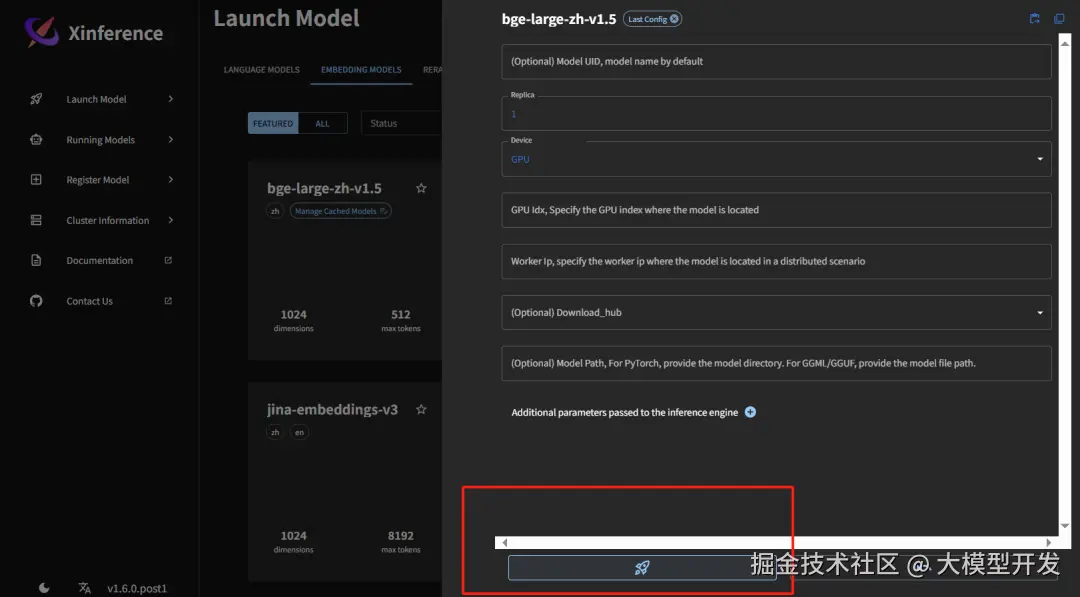Open the jina-embeddings-v3 model card title

tap(333, 409)
